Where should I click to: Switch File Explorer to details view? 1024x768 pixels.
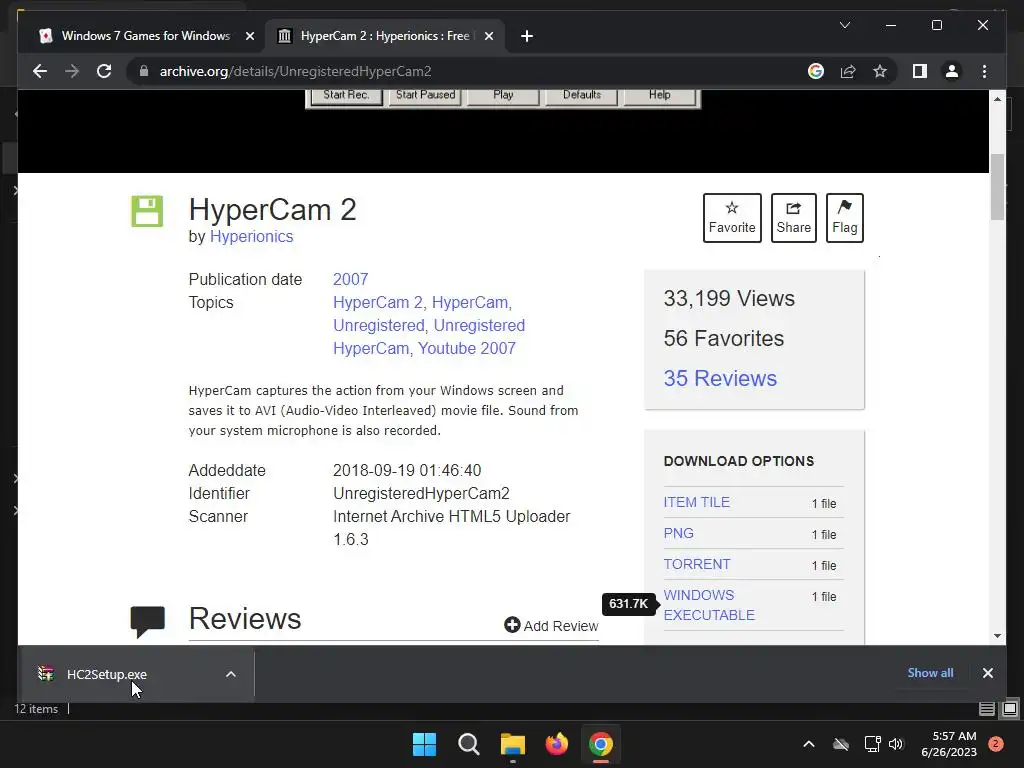pos(986,709)
